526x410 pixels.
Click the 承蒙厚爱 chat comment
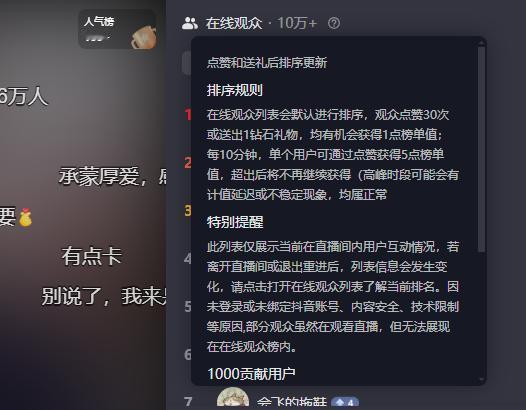point(112,176)
